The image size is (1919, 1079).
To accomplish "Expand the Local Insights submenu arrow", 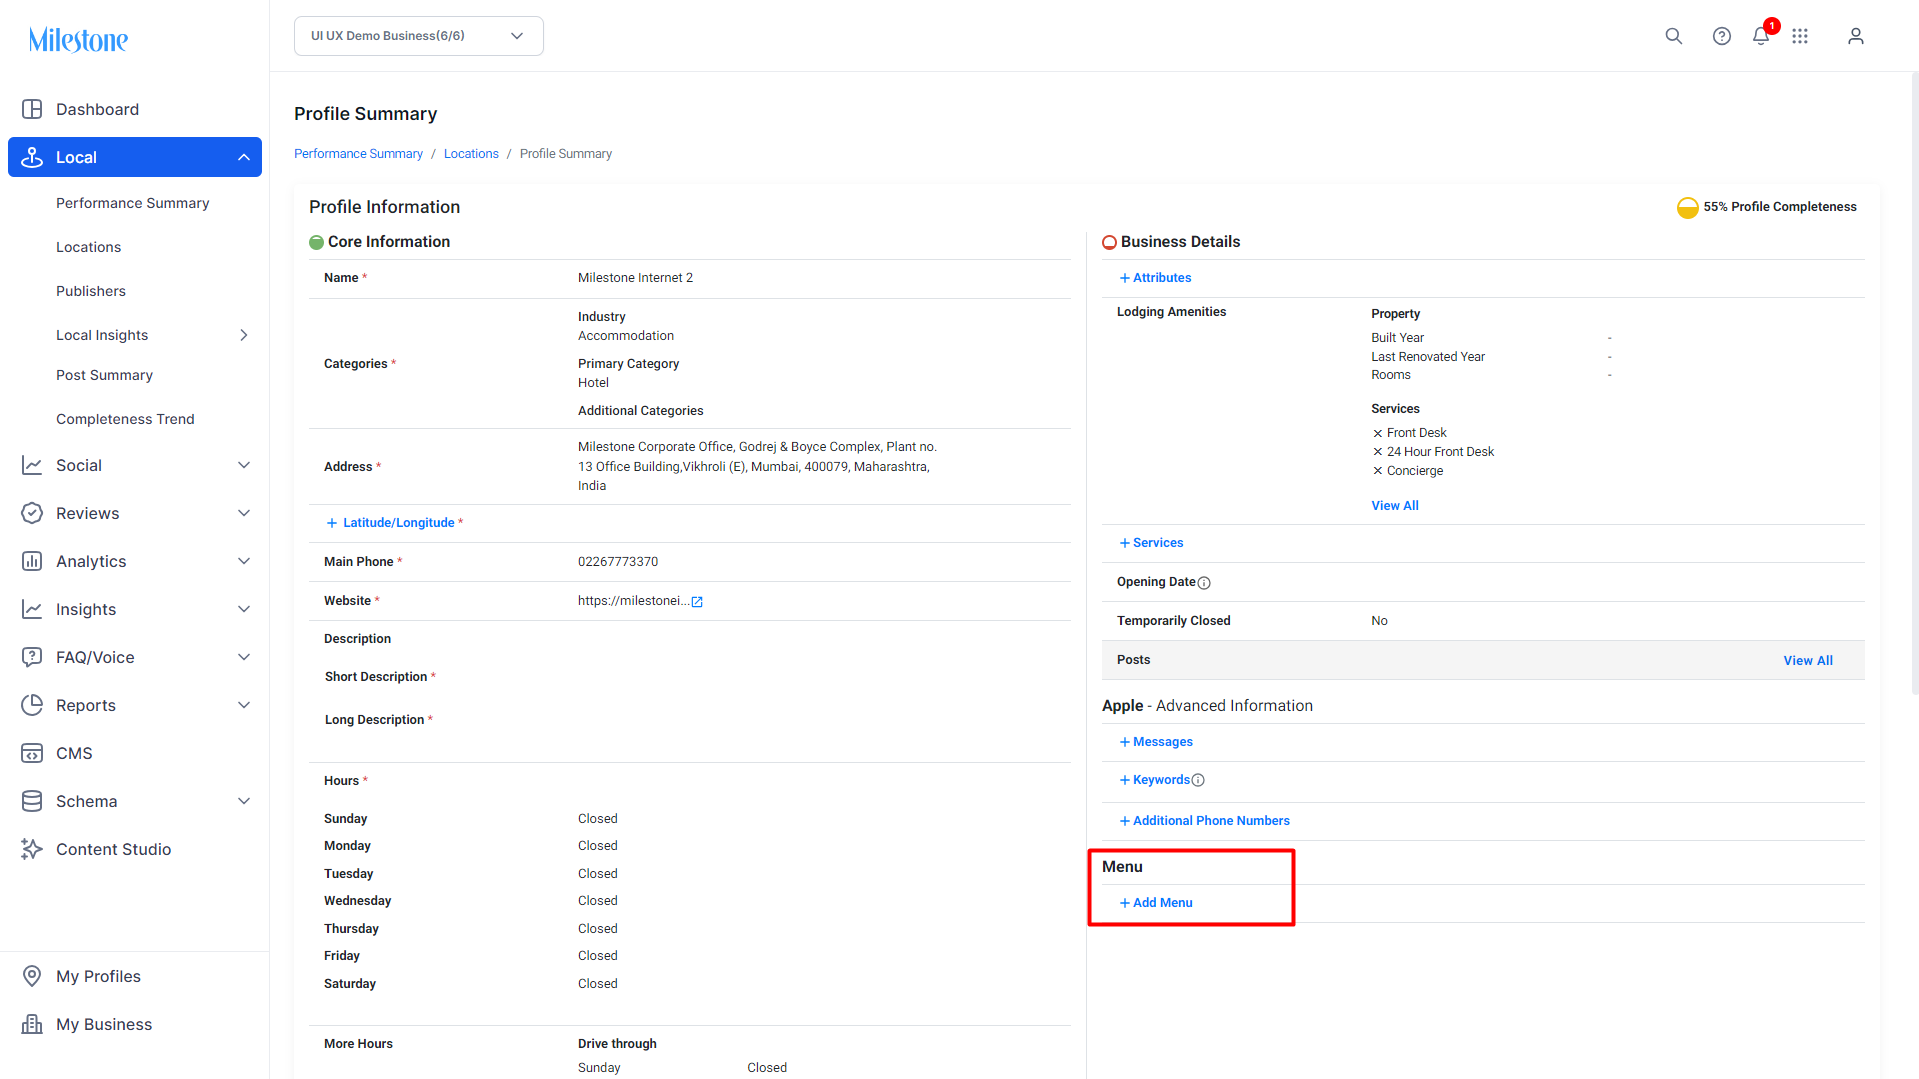I will 244,335.
